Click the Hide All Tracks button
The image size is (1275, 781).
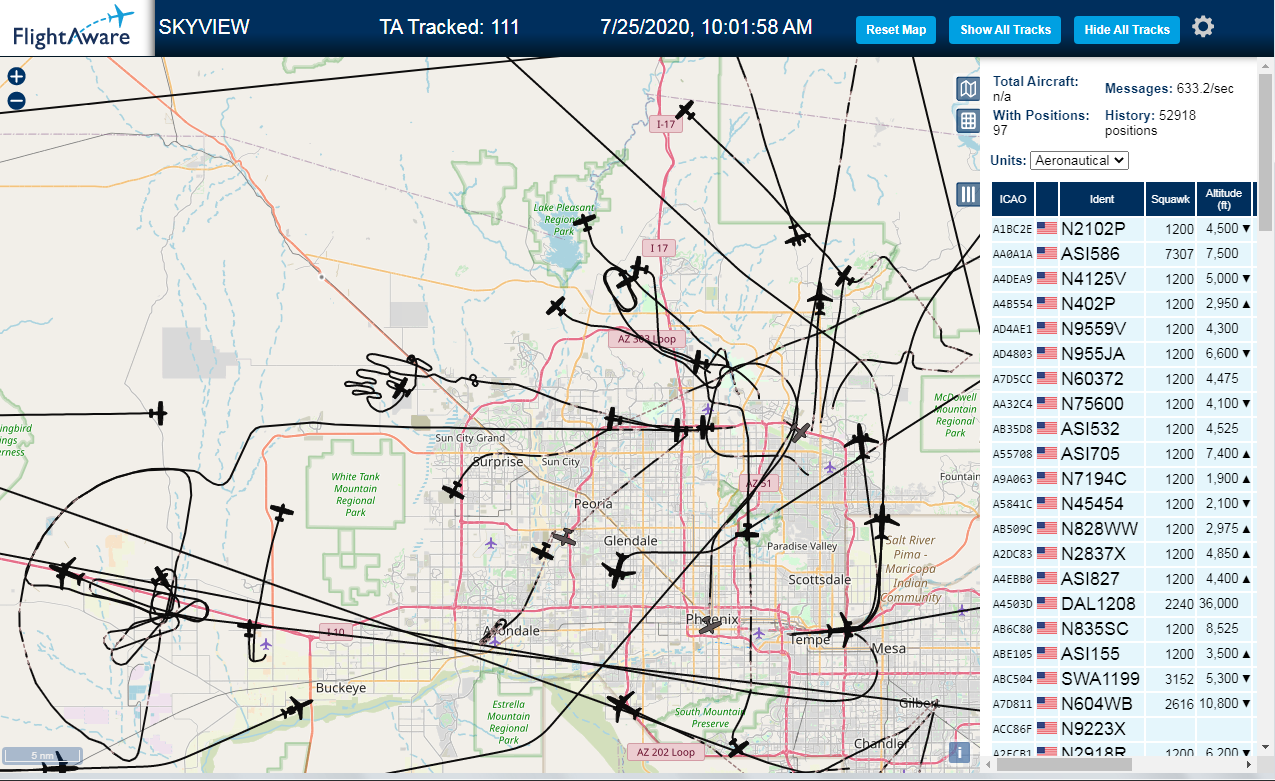[x=1127, y=30]
